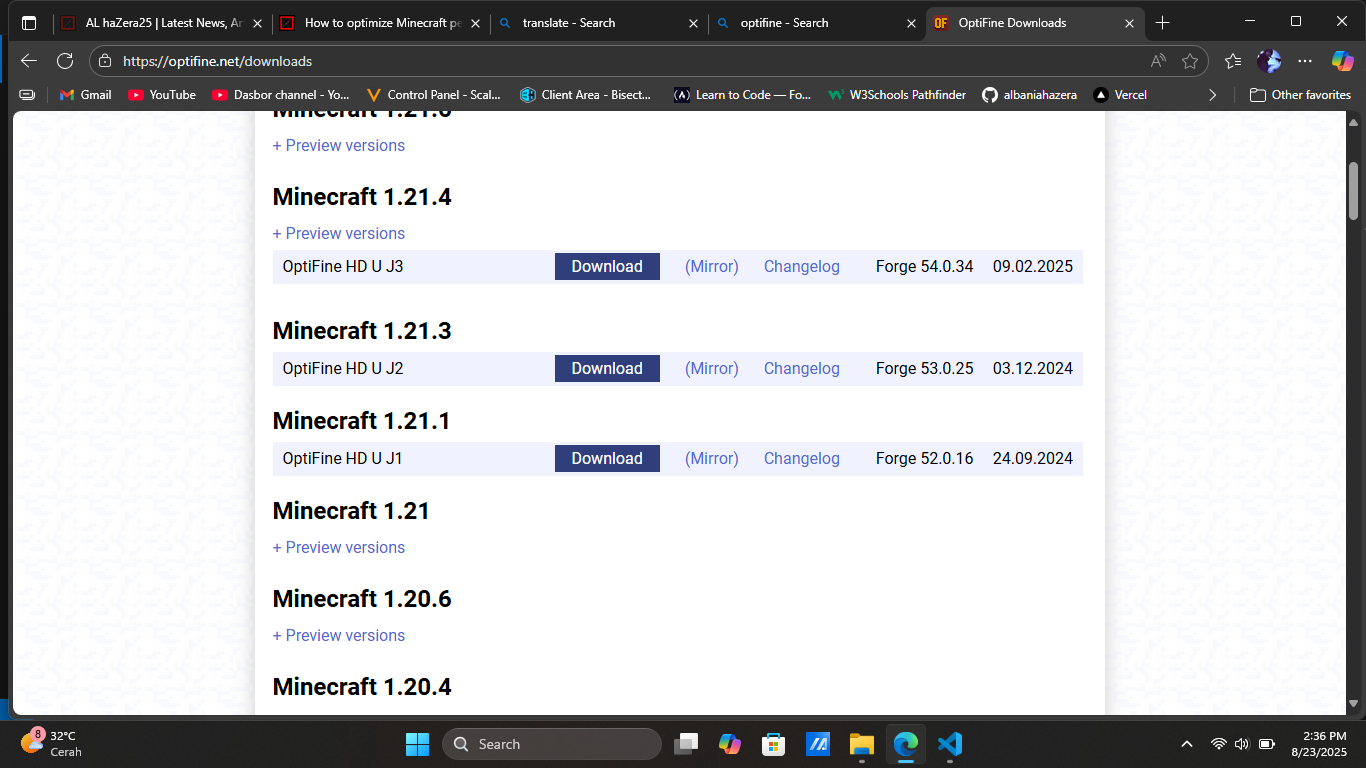Image resolution: width=1366 pixels, height=768 pixels.
Task: Show hidden system tray icons
Action: click(x=1187, y=744)
